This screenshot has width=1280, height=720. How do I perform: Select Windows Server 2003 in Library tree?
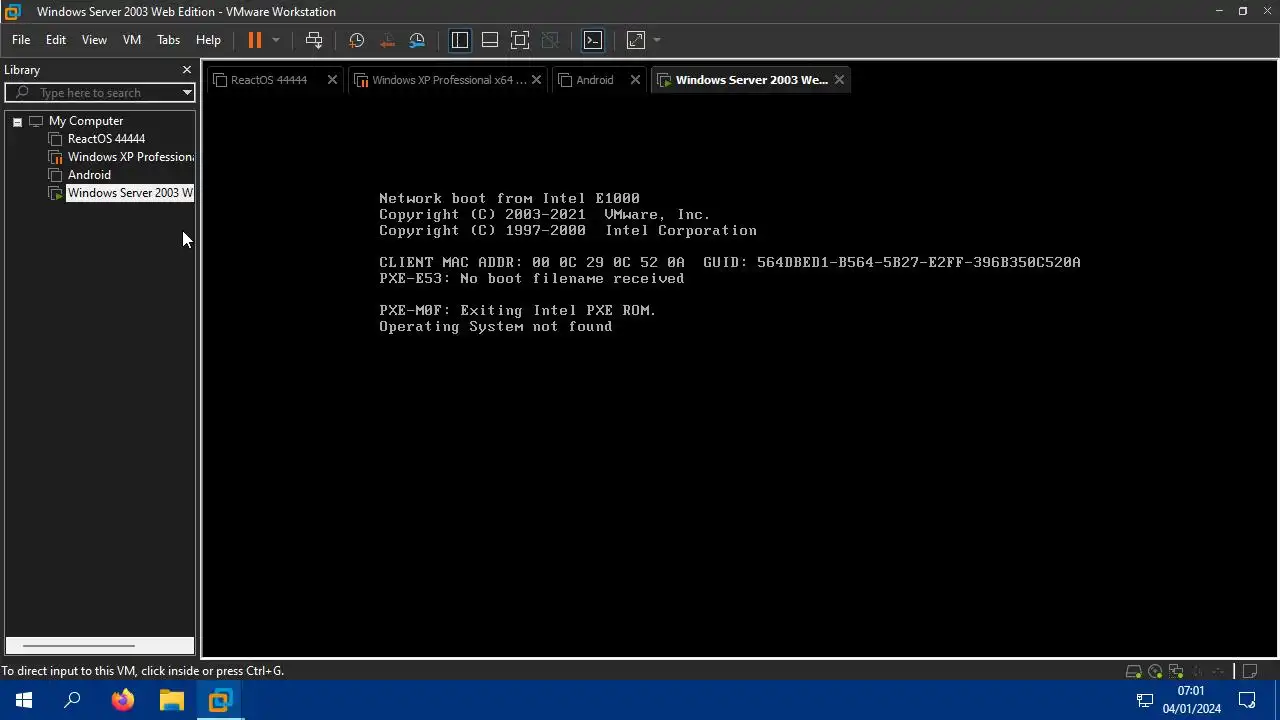click(x=130, y=193)
